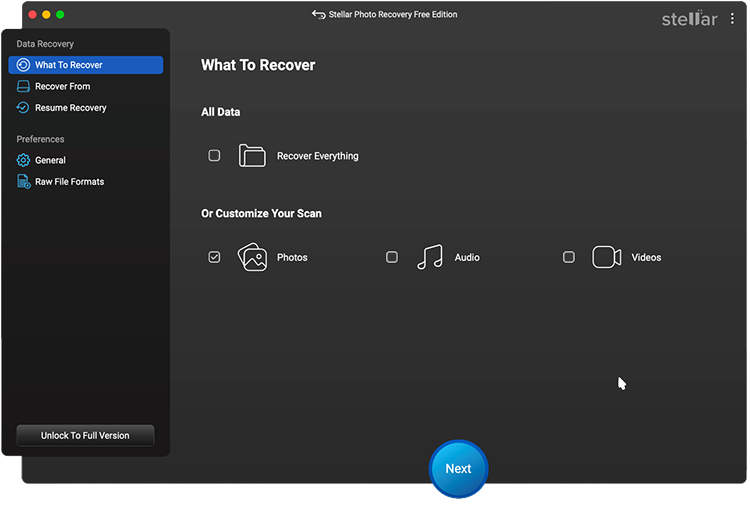Viewport: 750px width, 505px height.
Task: Click the blue Next button
Action: (458, 469)
